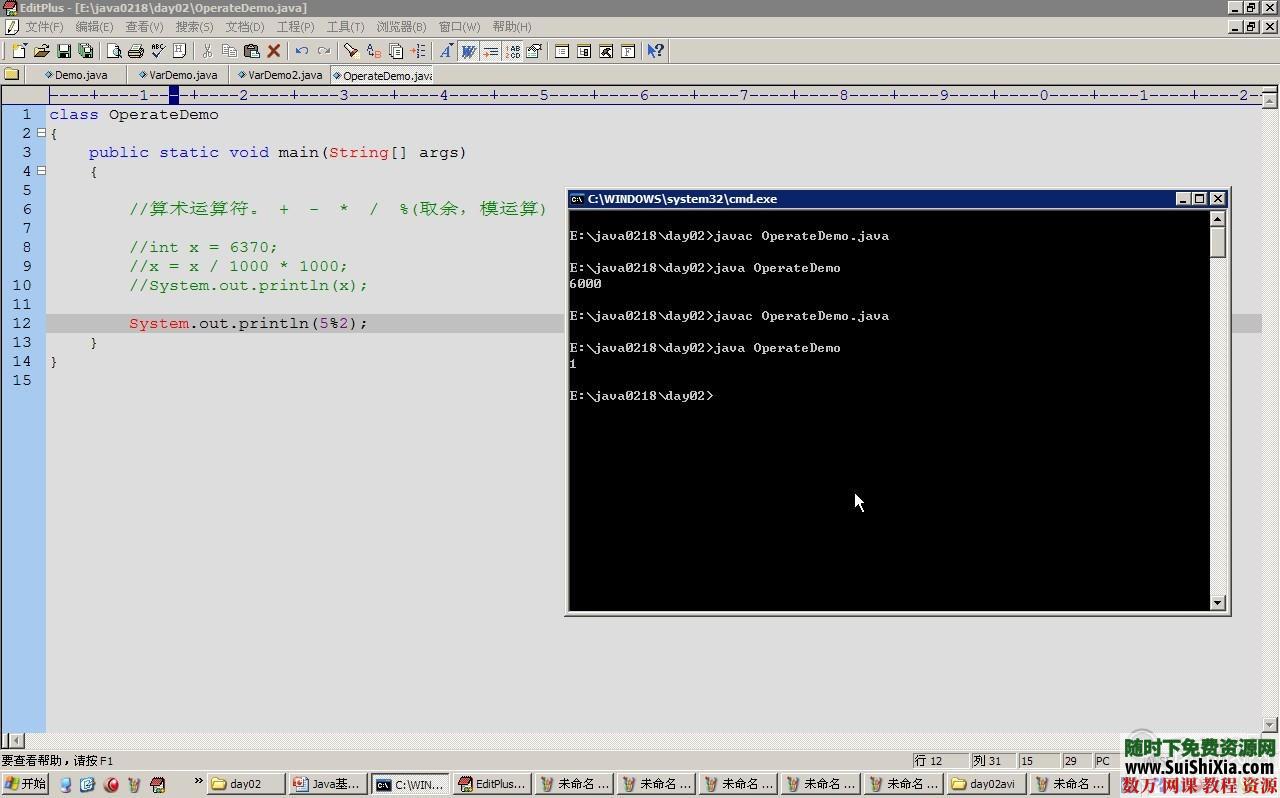Undo the last edit

pyautogui.click(x=301, y=51)
